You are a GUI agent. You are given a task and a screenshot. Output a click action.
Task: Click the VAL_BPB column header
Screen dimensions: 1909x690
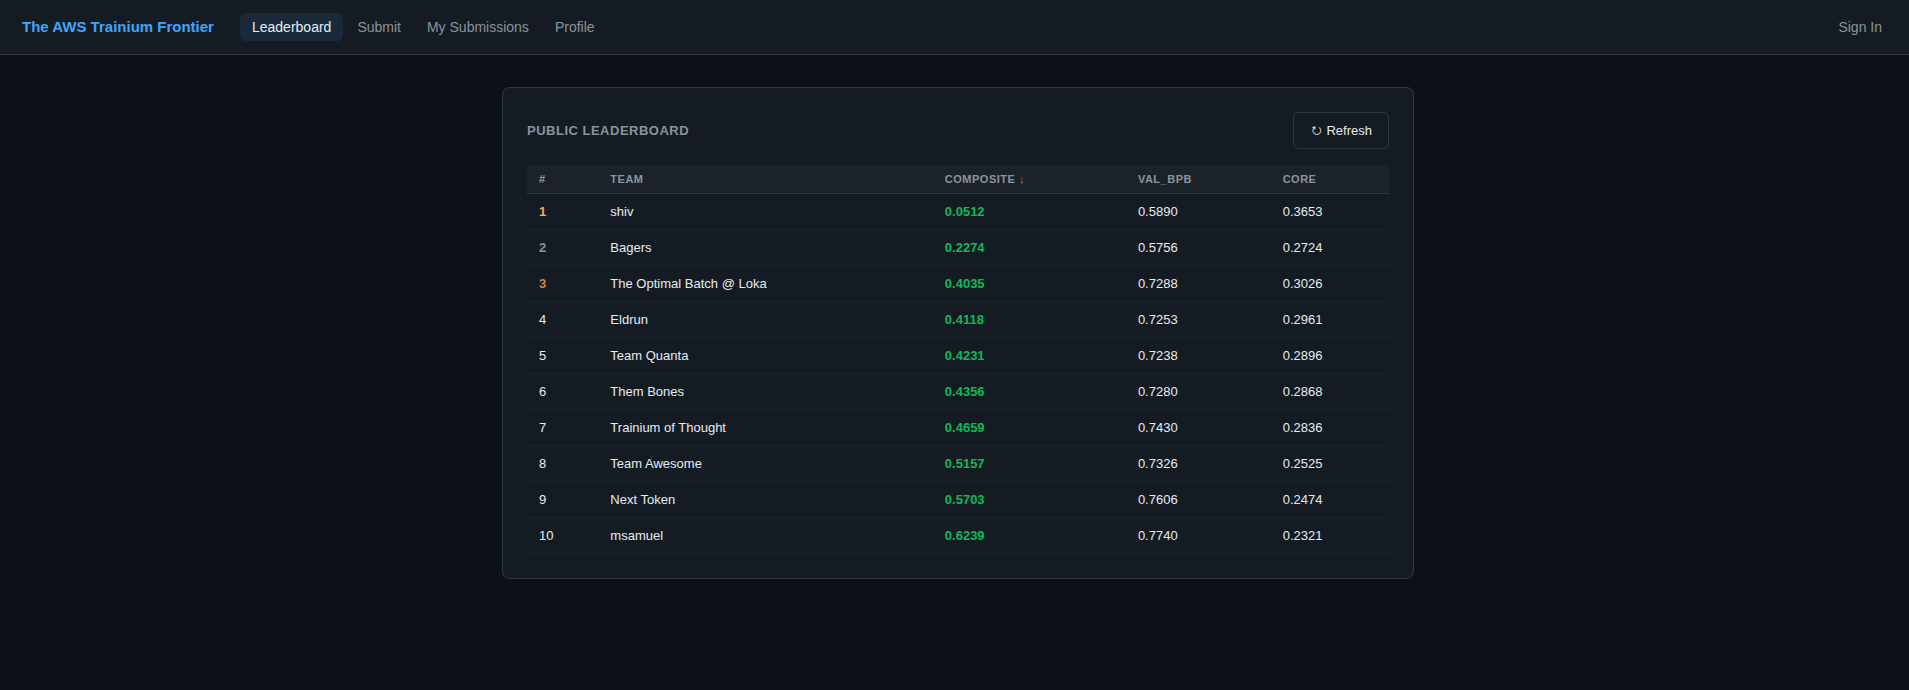tap(1164, 179)
